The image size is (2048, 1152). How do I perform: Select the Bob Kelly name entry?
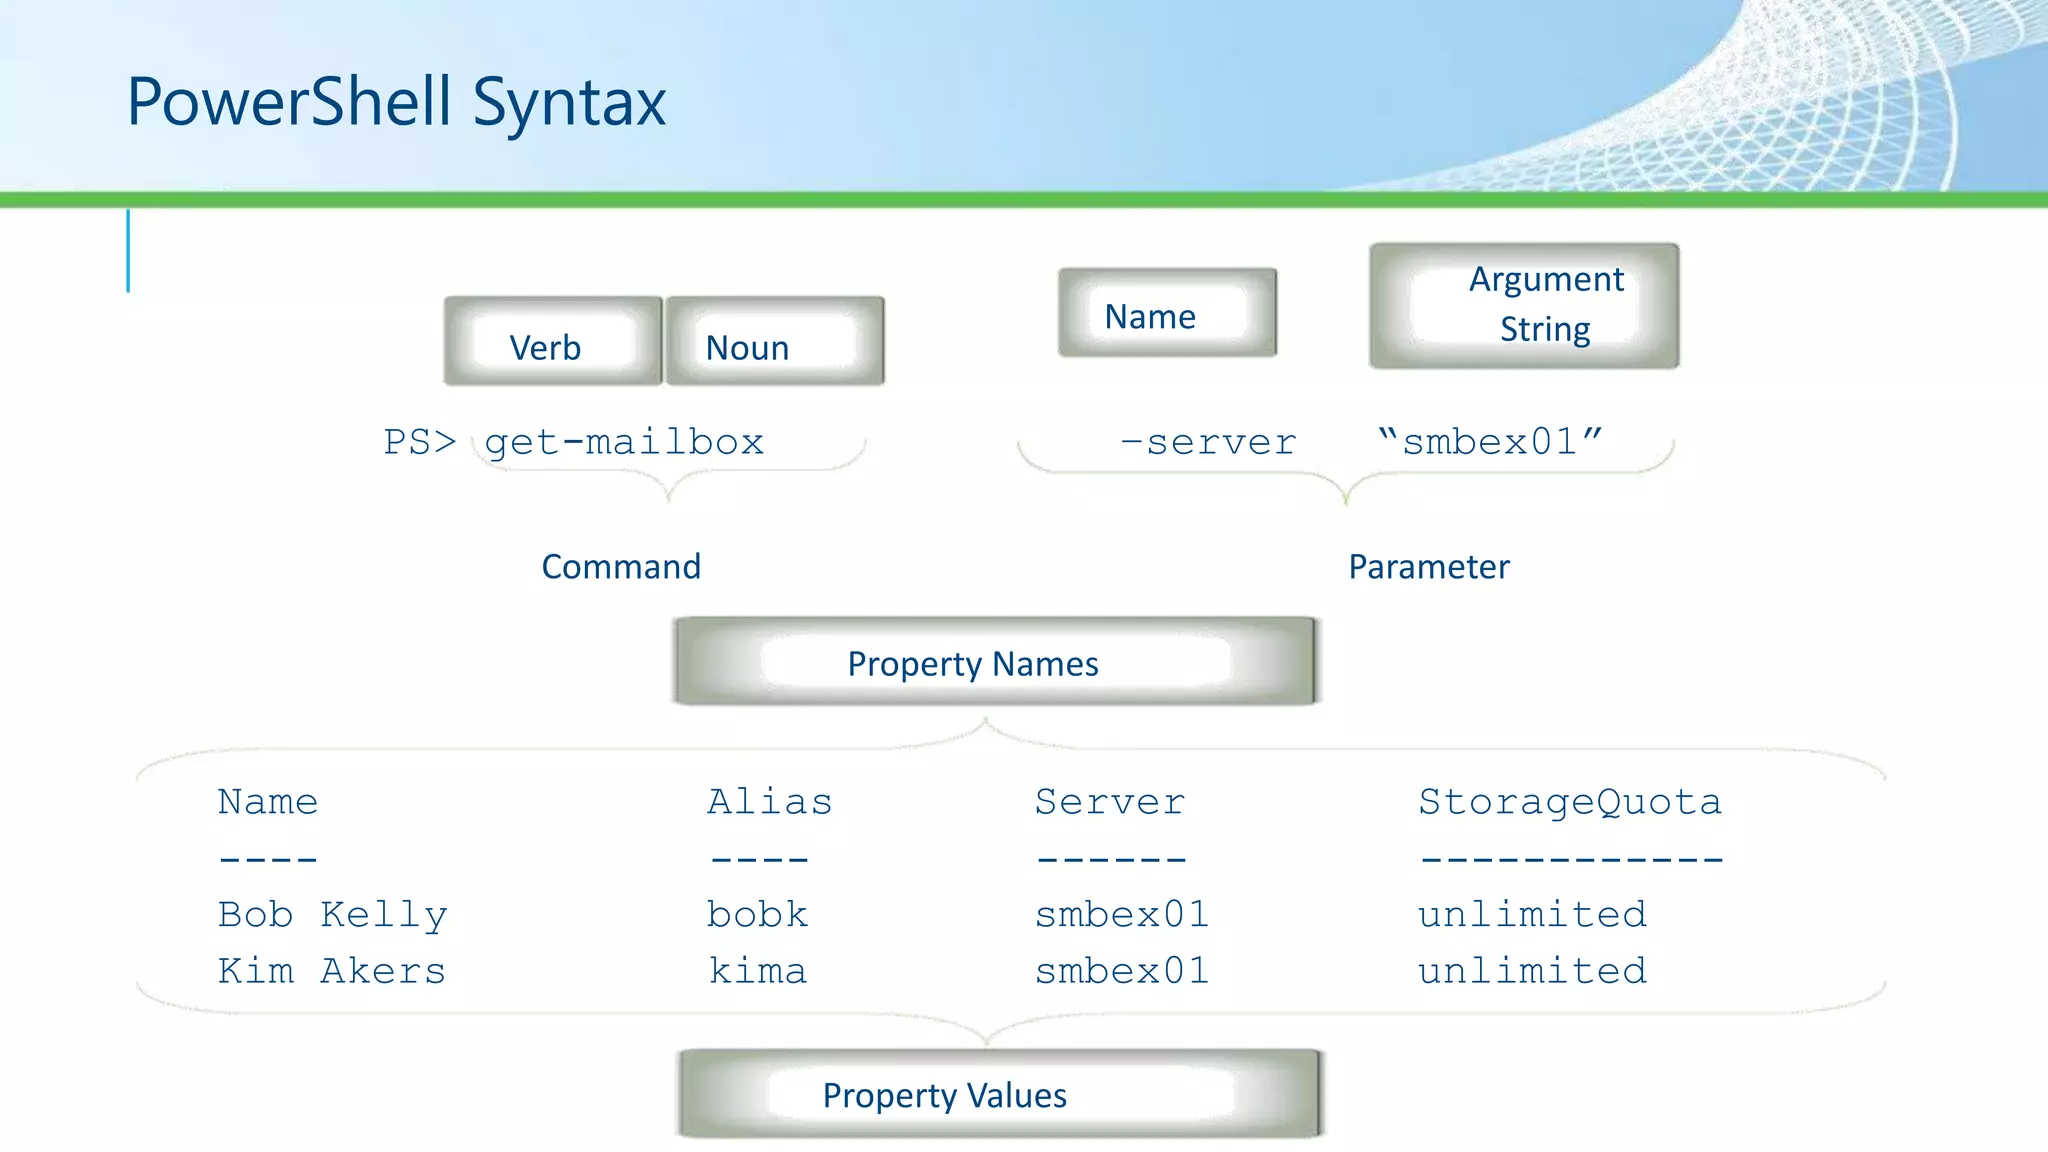[332, 915]
